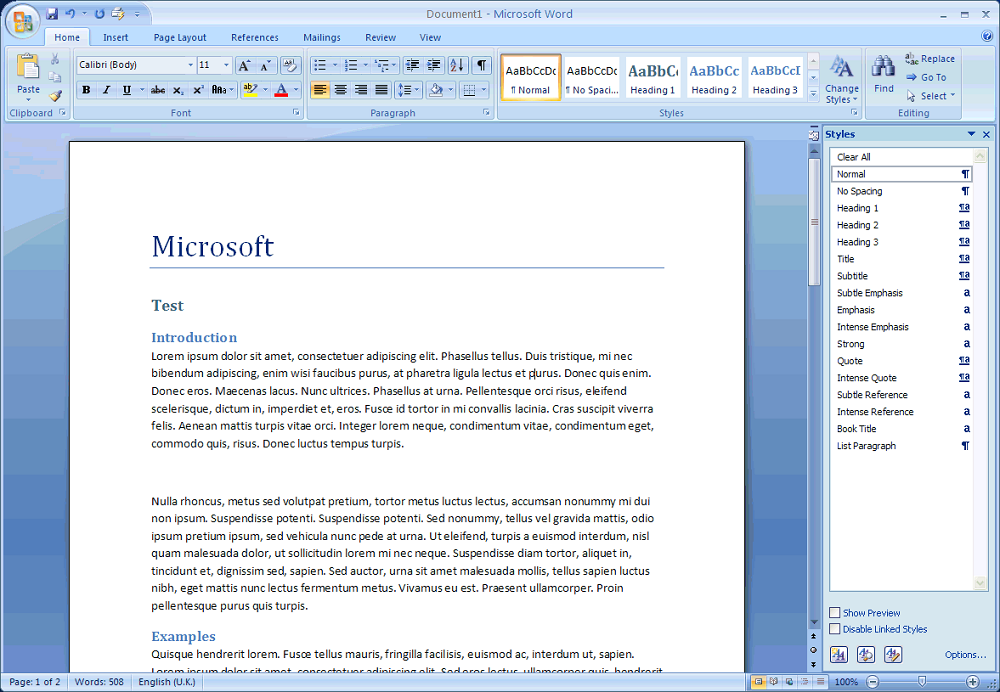Apply superscript formatting
Screen dimensions: 1000x692
(x=198, y=90)
